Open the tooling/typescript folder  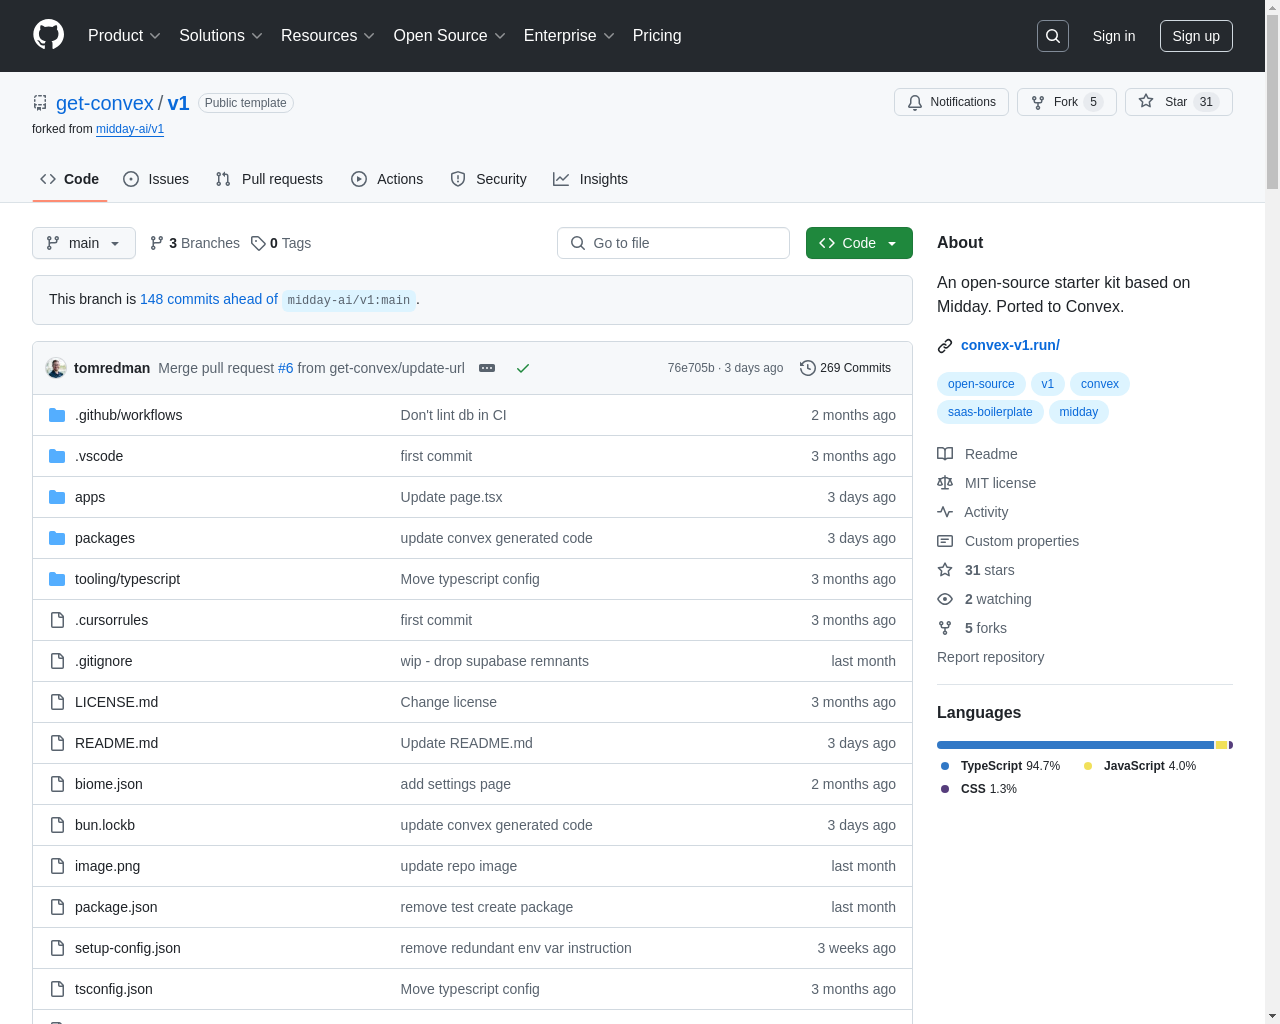(x=127, y=579)
